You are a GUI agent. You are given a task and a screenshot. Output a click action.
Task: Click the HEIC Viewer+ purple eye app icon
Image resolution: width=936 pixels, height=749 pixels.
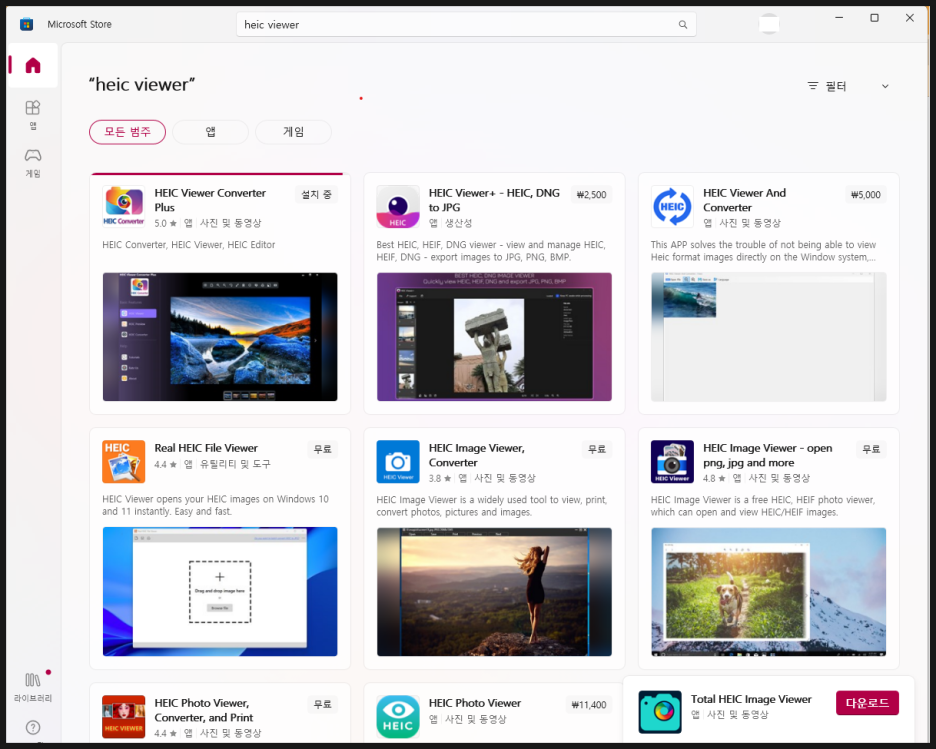click(x=398, y=206)
